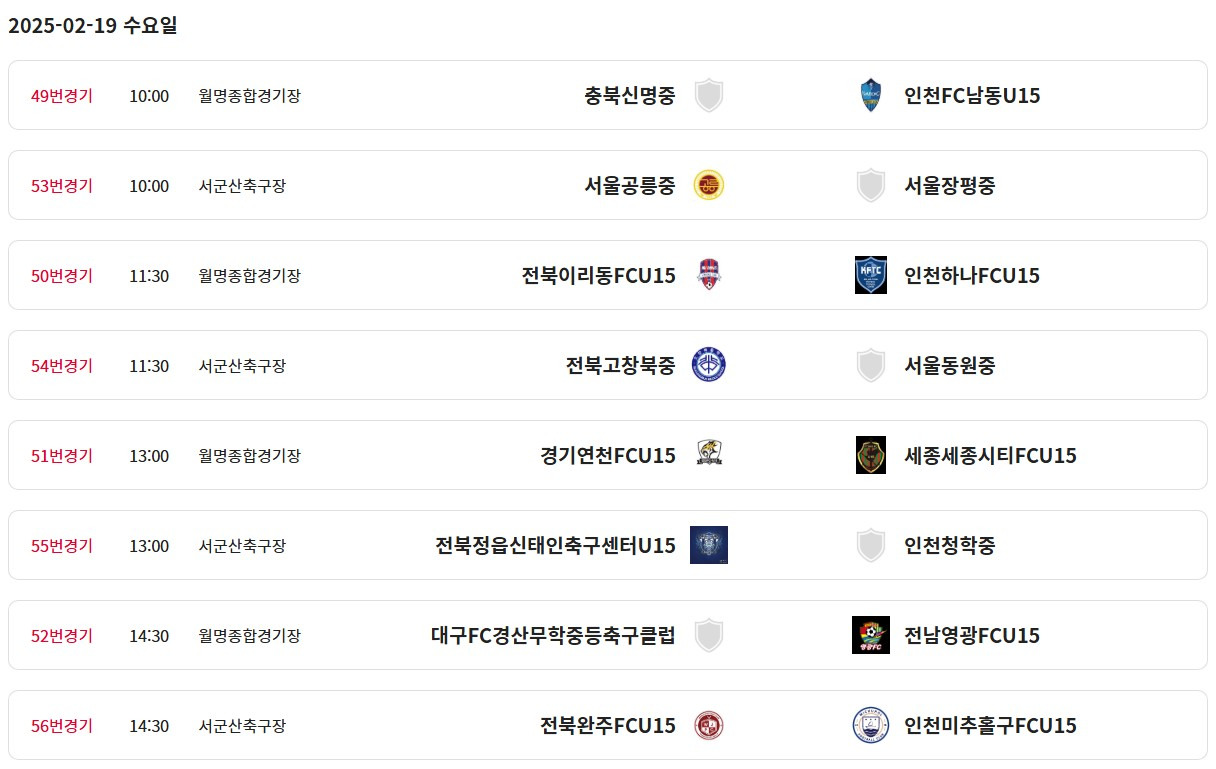Click the 전북정읍신태인축구센터U15 team logo
The image size is (1216, 769).
[x=709, y=545]
